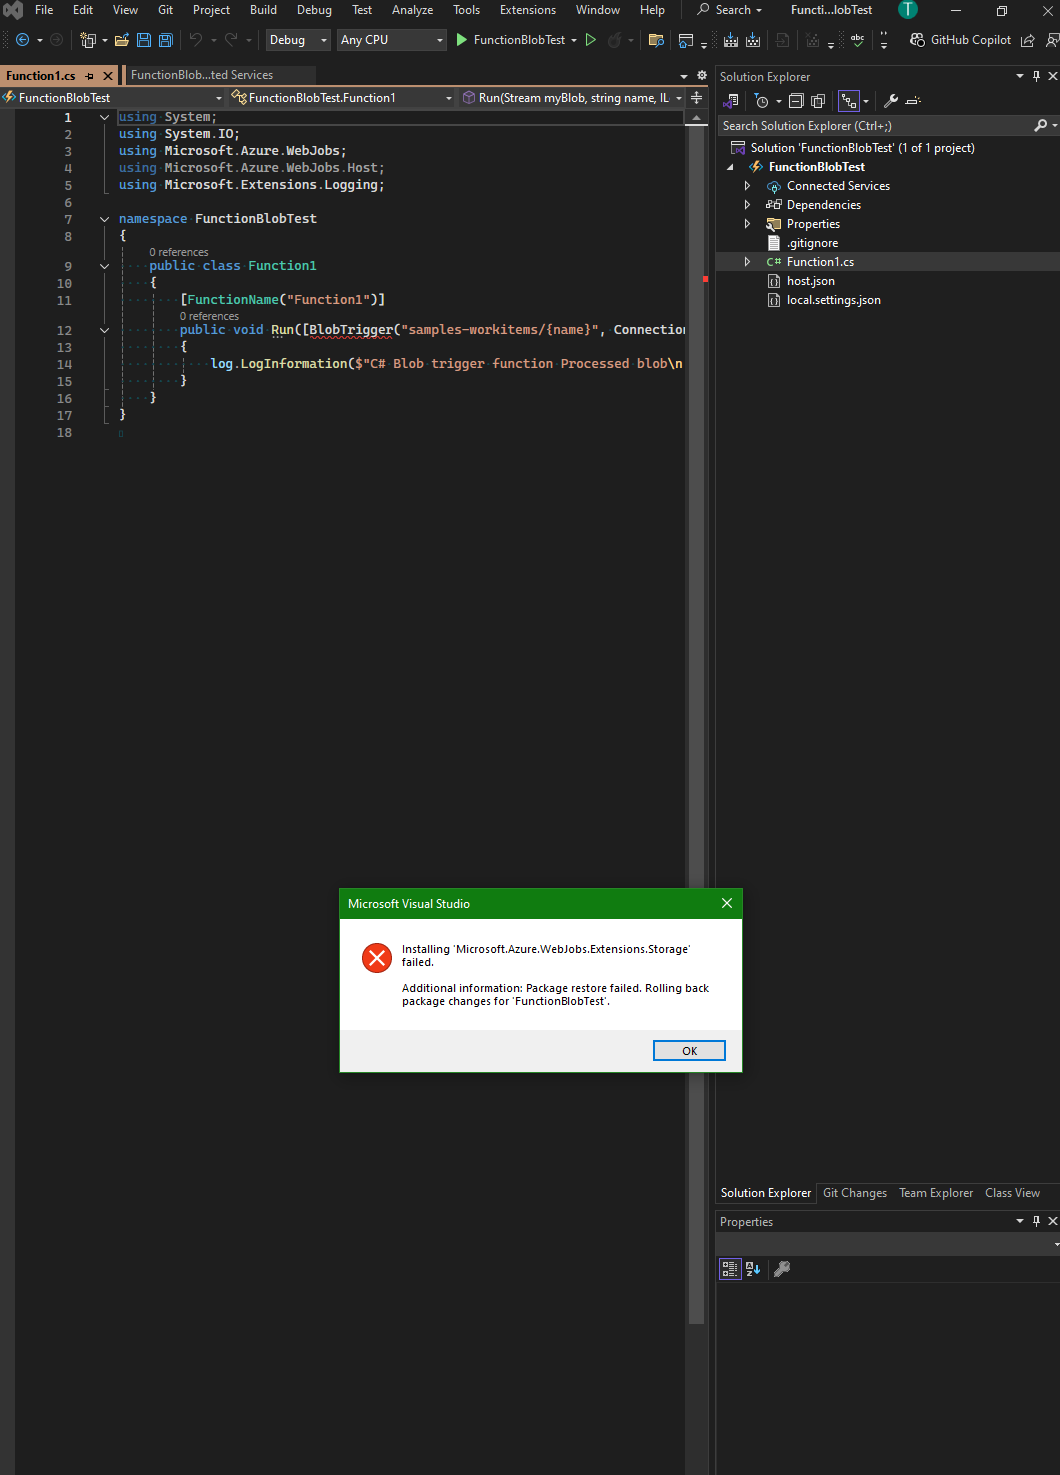Click the Properties wrench icon in Solution Explorer
Viewport: 1060px width, 1475px height.
click(891, 101)
